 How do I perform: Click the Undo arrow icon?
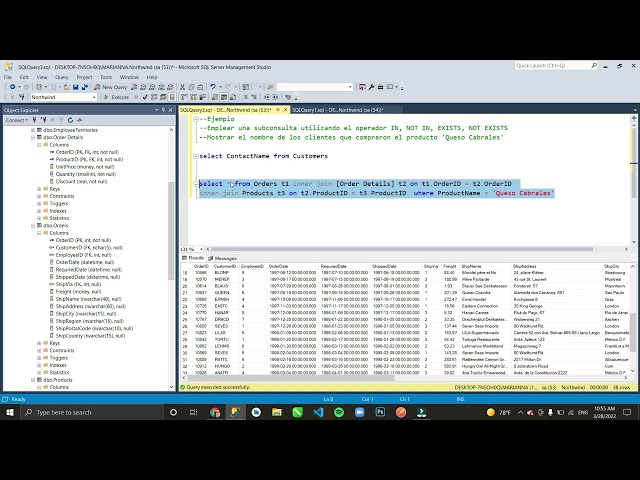213,87
